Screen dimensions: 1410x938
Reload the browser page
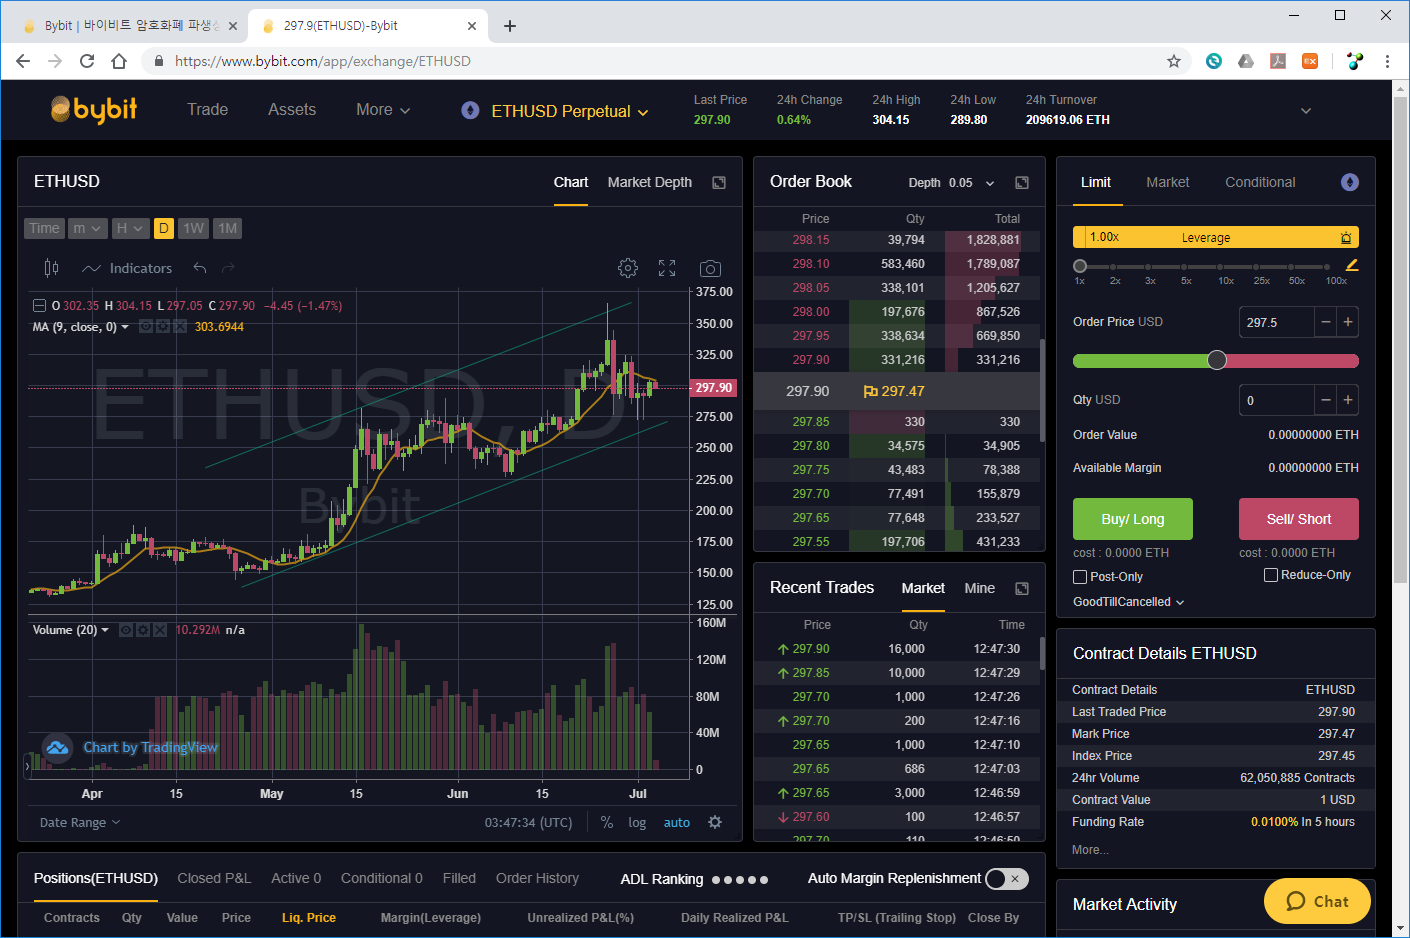(87, 61)
